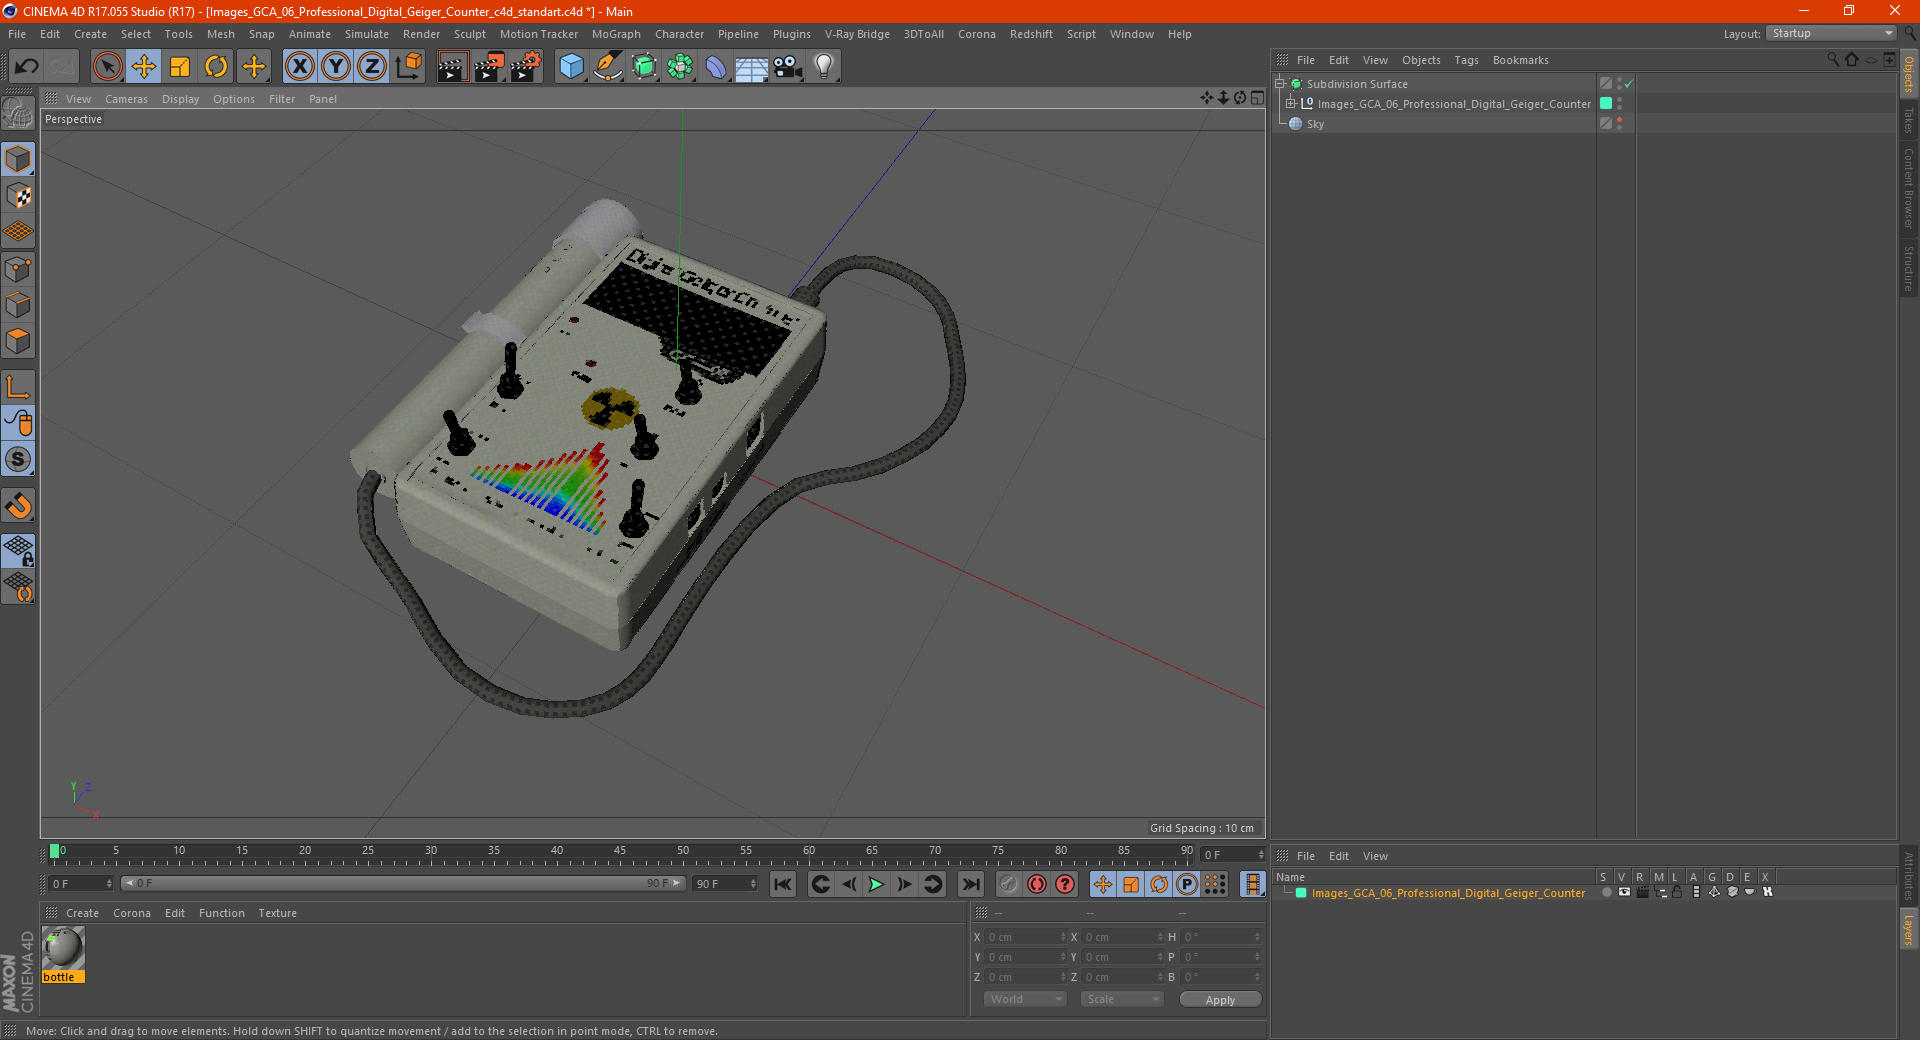Click the Floor environment icon
This screenshot has width=1920, height=1040.
(x=751, y=67)
